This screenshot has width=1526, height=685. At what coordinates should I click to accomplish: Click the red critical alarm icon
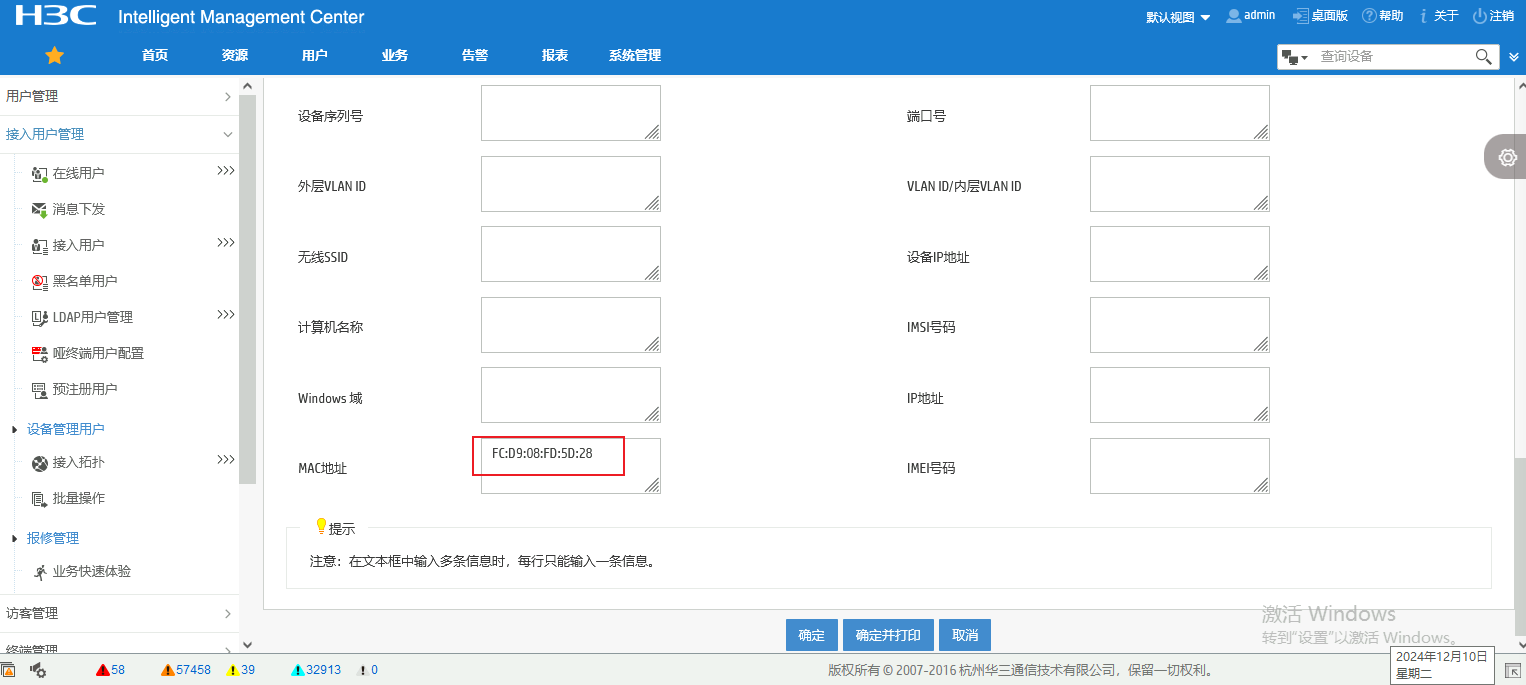click(x=102, y=670)
